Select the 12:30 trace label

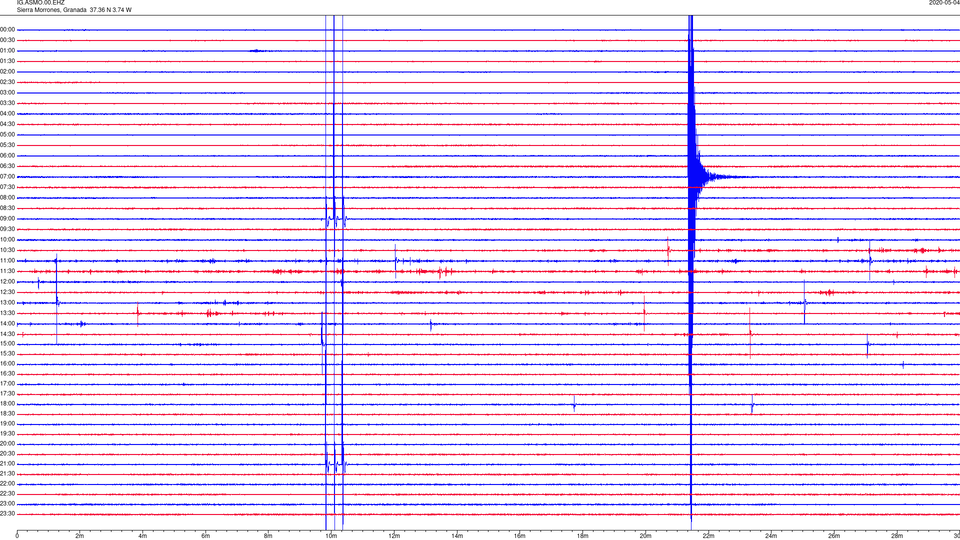(x=7, y=292)
